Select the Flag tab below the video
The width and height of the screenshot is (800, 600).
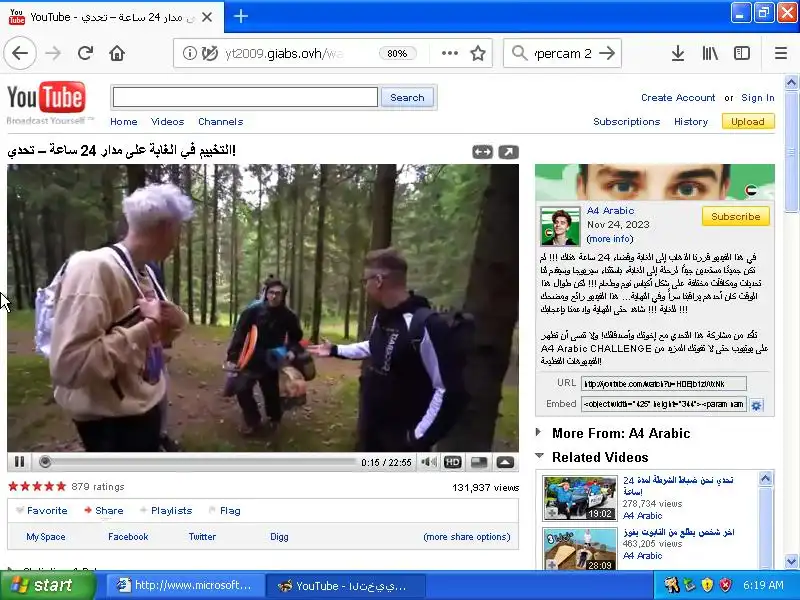click(x=225, y=510)
